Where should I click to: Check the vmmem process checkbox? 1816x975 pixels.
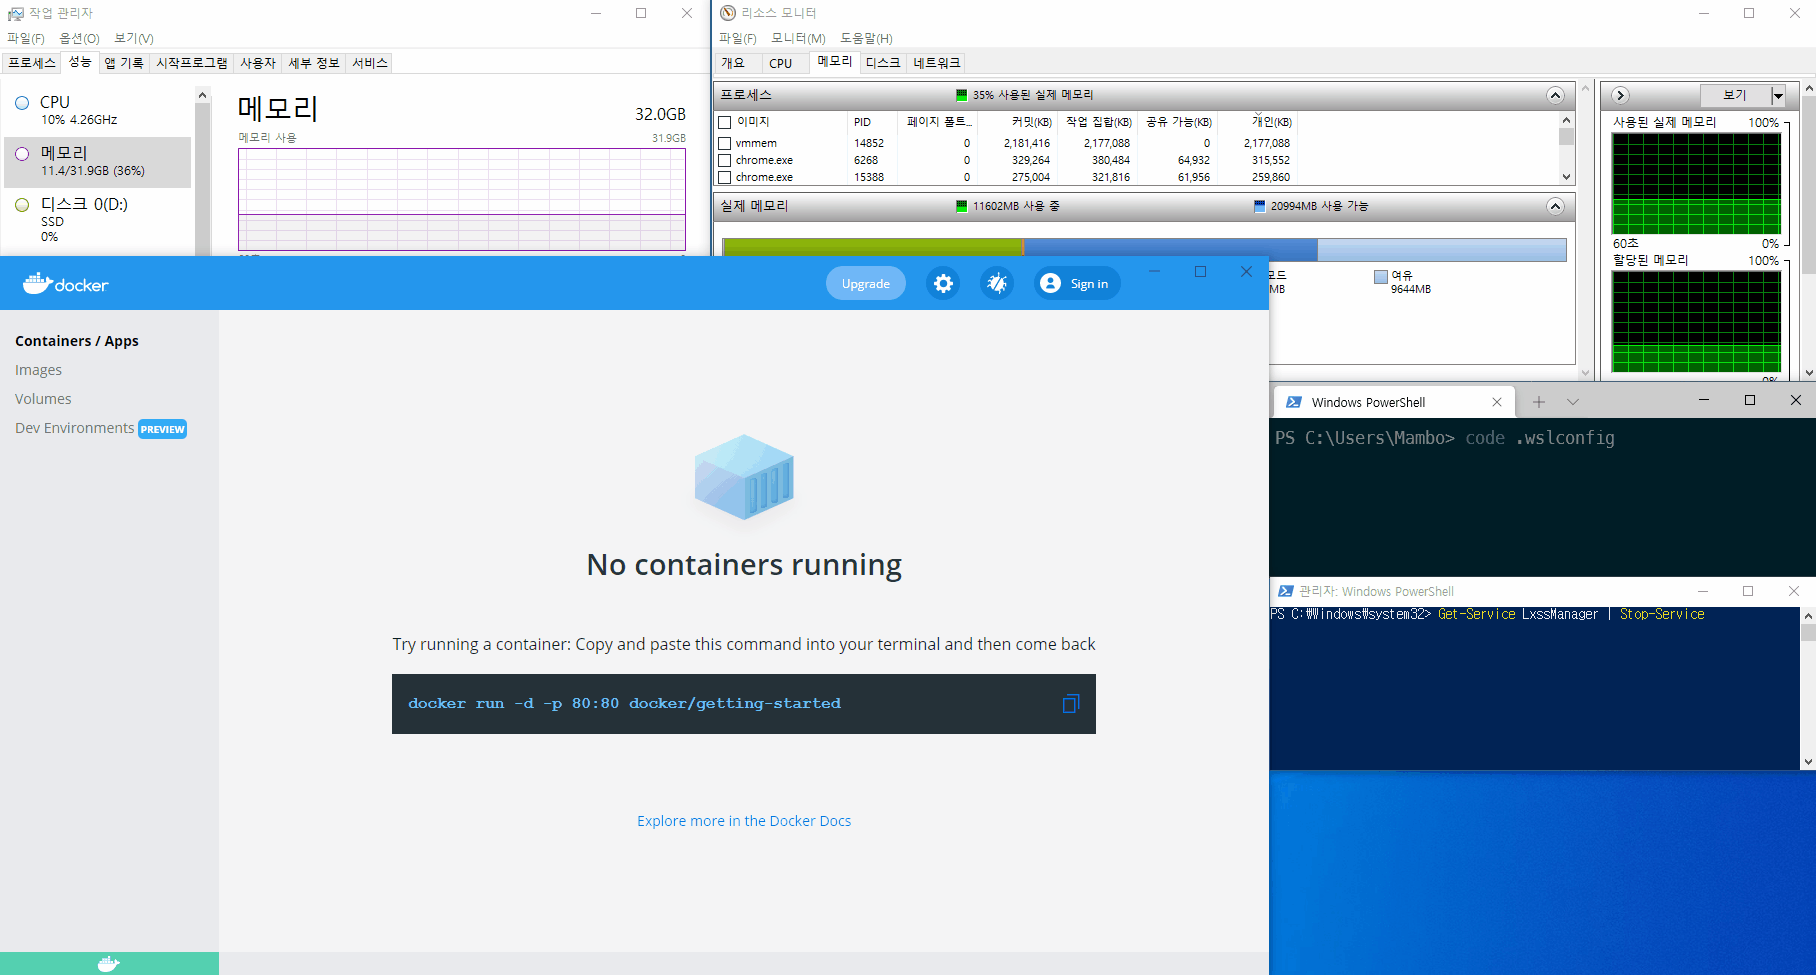point(725,144)
